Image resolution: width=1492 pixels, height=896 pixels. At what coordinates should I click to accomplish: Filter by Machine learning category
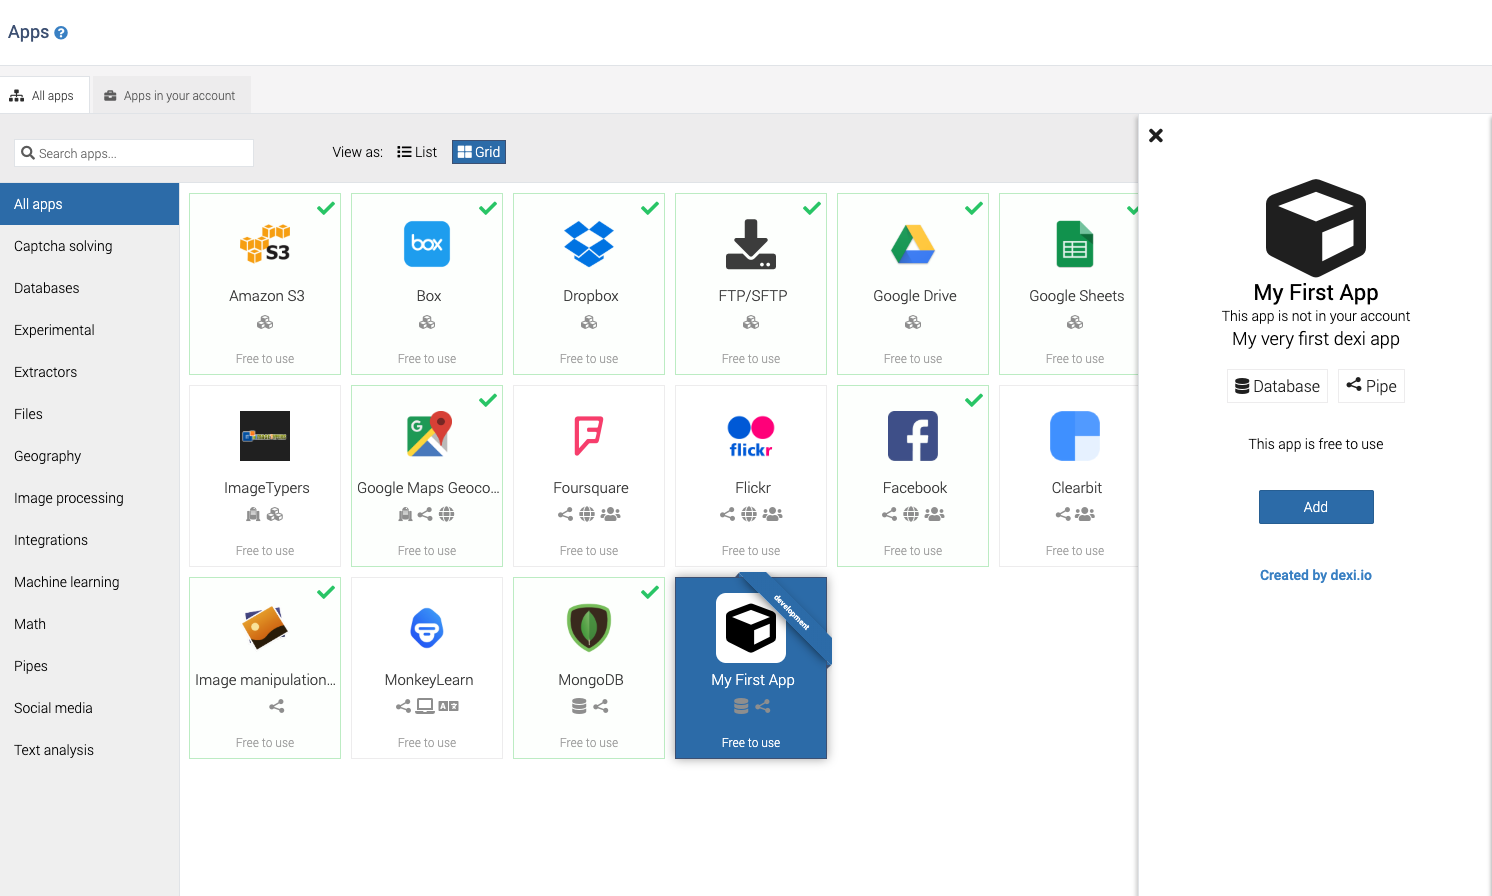pos(90,582)
